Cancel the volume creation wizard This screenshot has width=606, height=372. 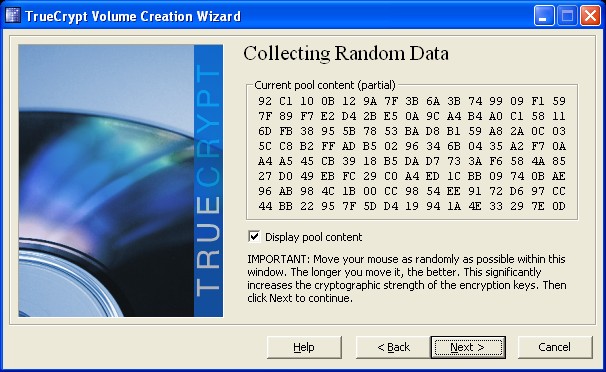[555, 347]
